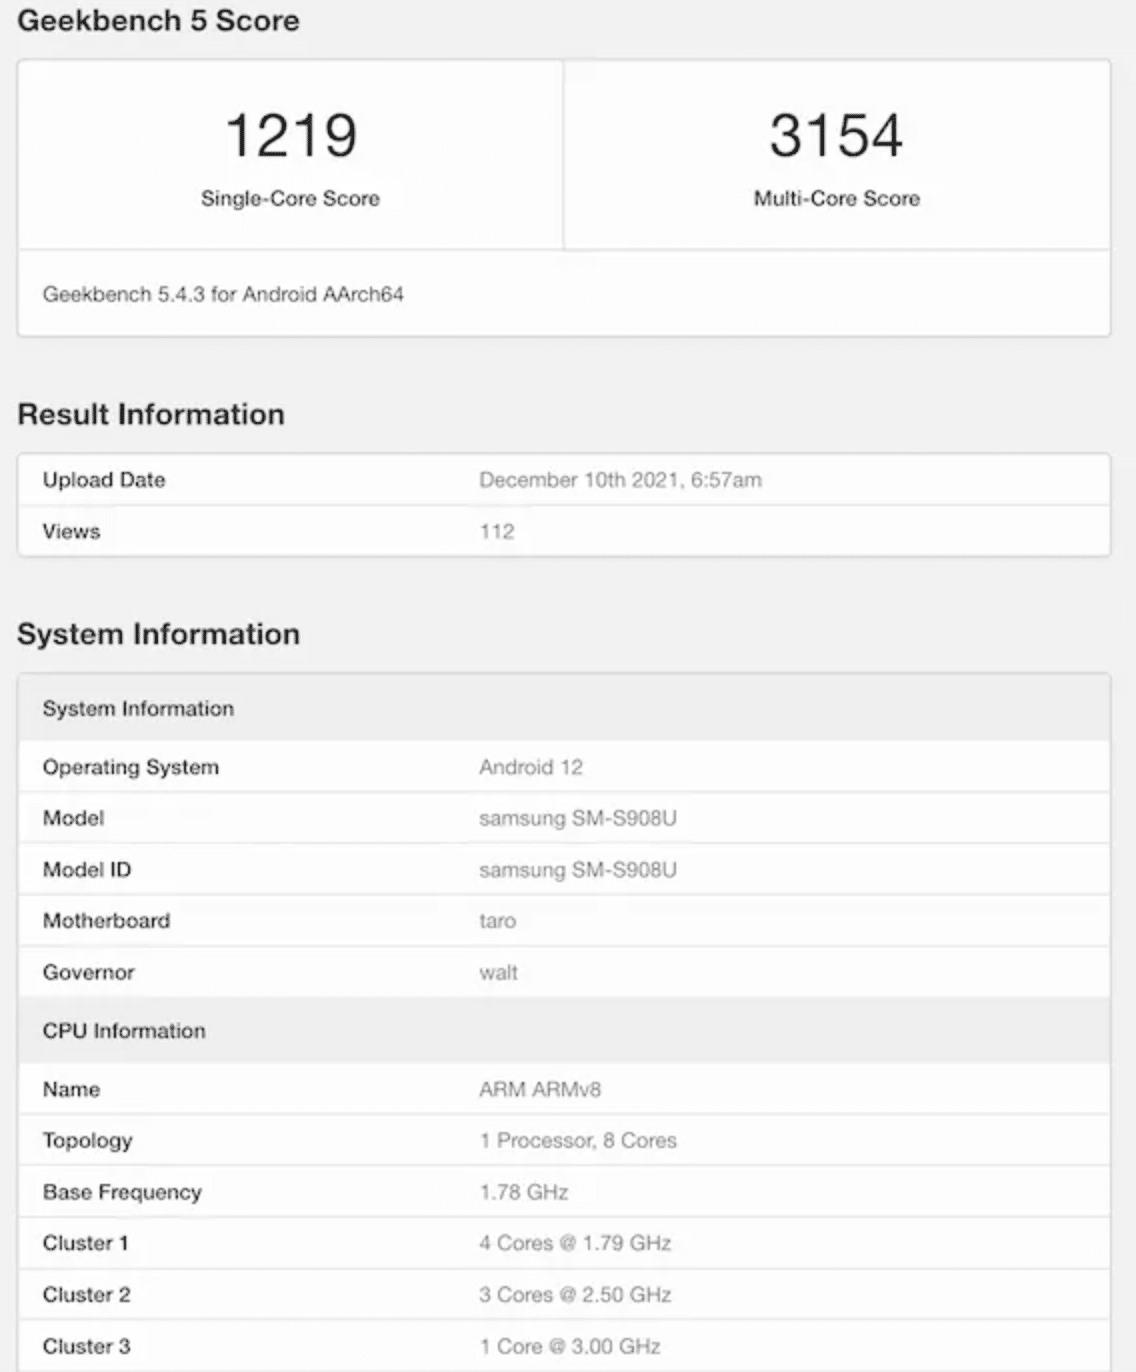
Task: Click the 3154 multi-core score number
Action: (836, 136)
